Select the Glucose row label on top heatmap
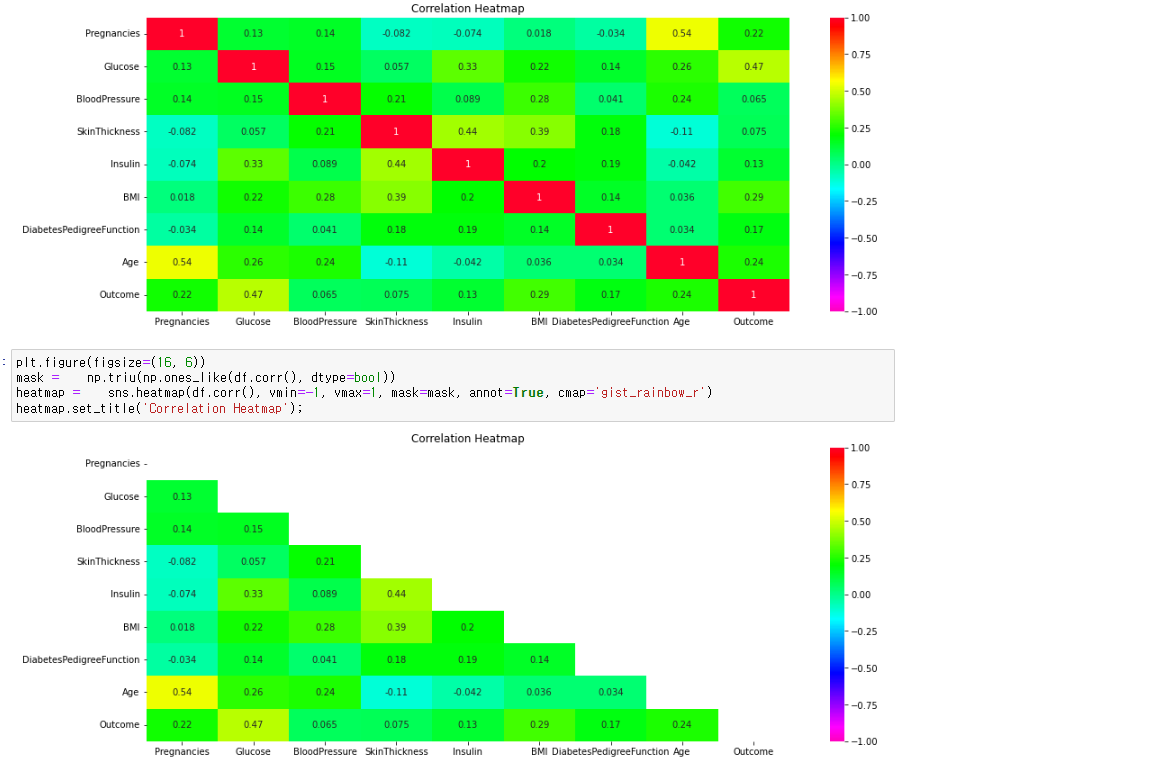The height and width of the screenshot is (769, 1152). click(120, 66)
